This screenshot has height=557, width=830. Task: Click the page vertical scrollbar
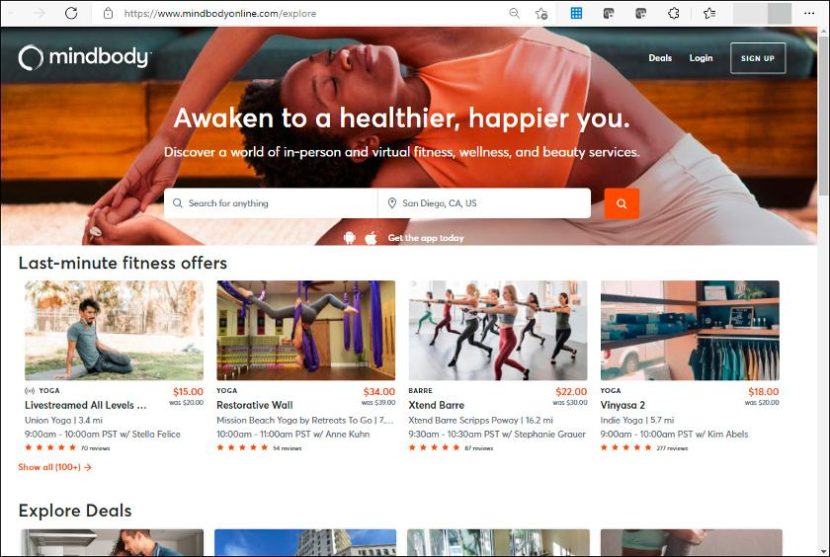pyautogui.click(x=823, y=290)
